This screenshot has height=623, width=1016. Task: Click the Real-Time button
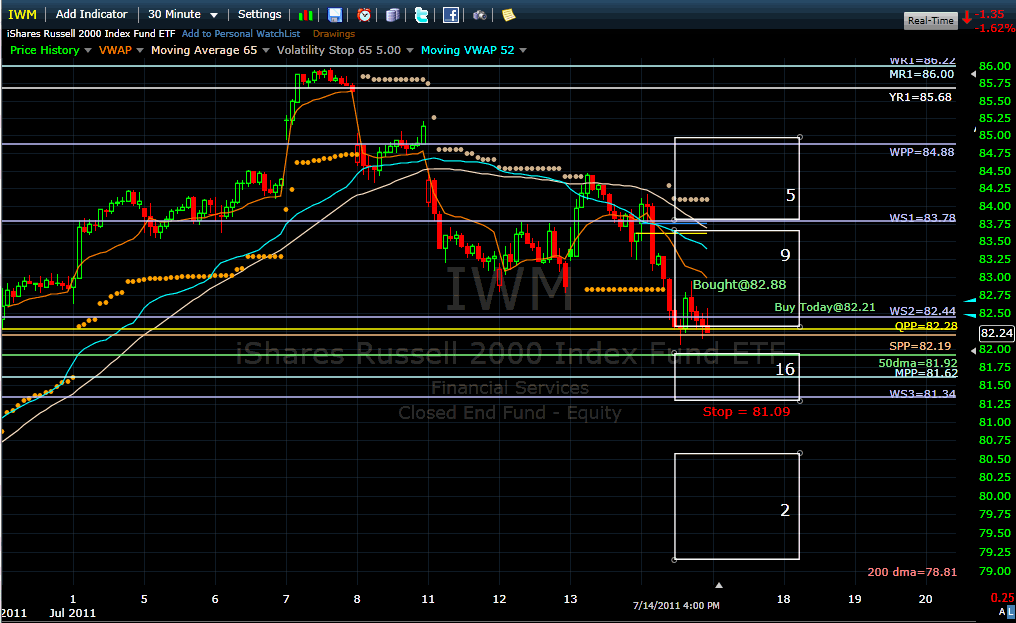click(x=930, y=21)
